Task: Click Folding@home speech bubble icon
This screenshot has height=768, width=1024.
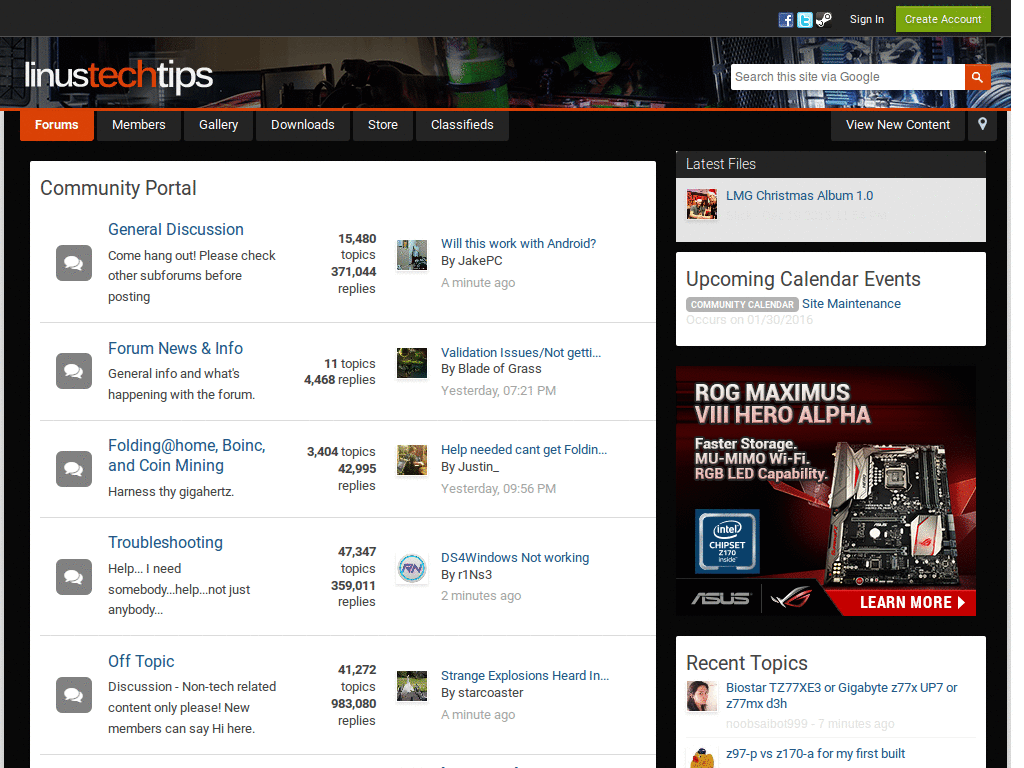Action: (74, 469)
